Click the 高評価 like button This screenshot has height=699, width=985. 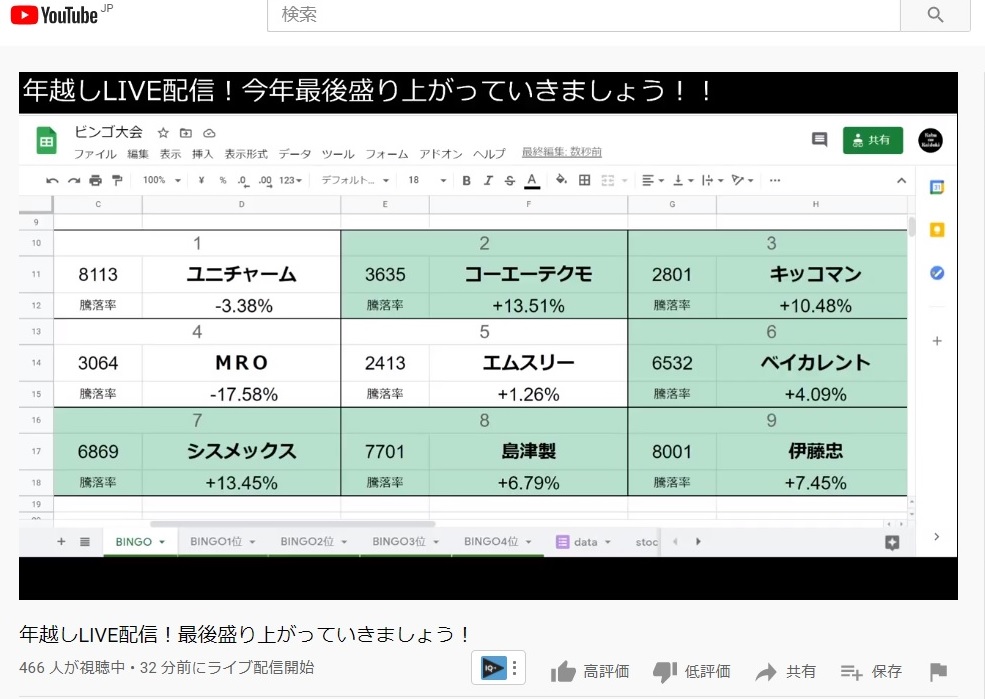[590, 671]
